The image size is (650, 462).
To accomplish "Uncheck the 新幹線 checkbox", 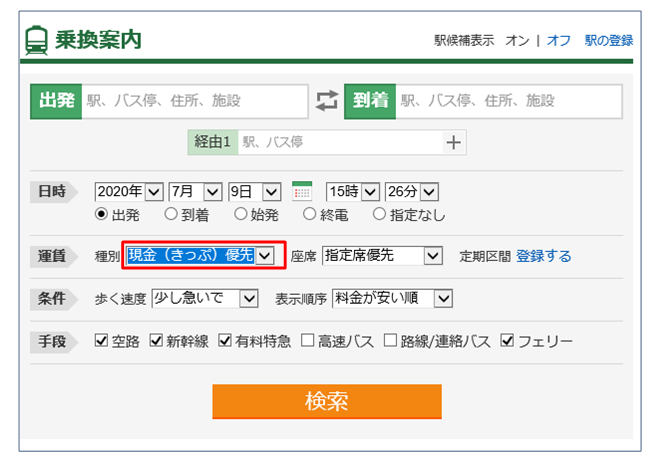I will (156, 340).
